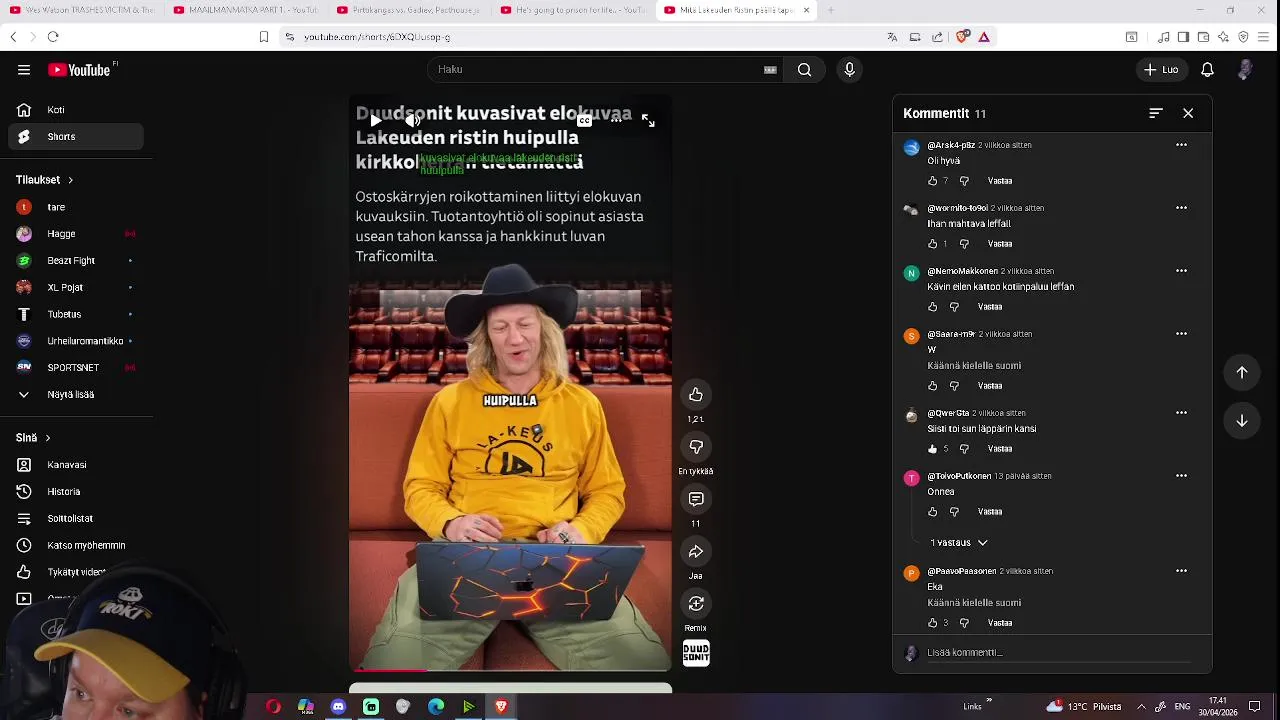
Task: Sort comments using the sort icon
Action: [x=1156, y=114]
